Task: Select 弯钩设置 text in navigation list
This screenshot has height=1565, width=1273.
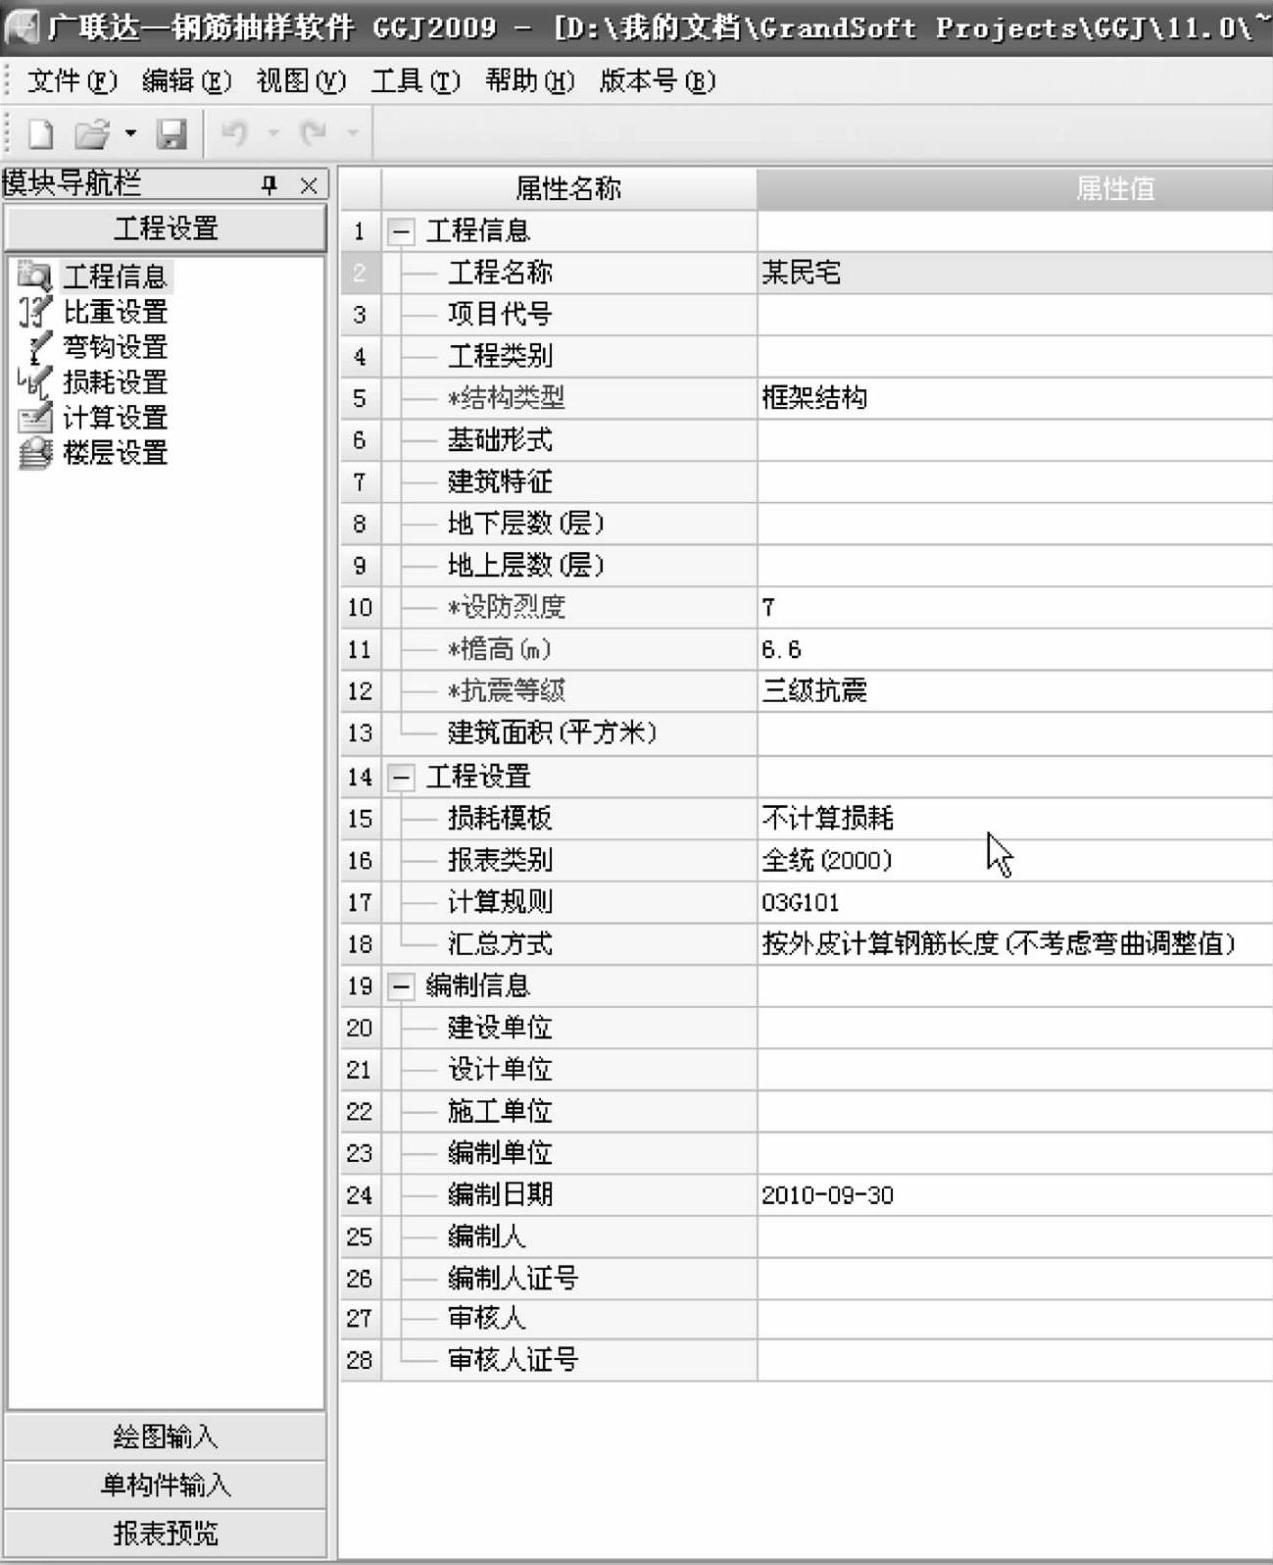Action: point(115,347)
